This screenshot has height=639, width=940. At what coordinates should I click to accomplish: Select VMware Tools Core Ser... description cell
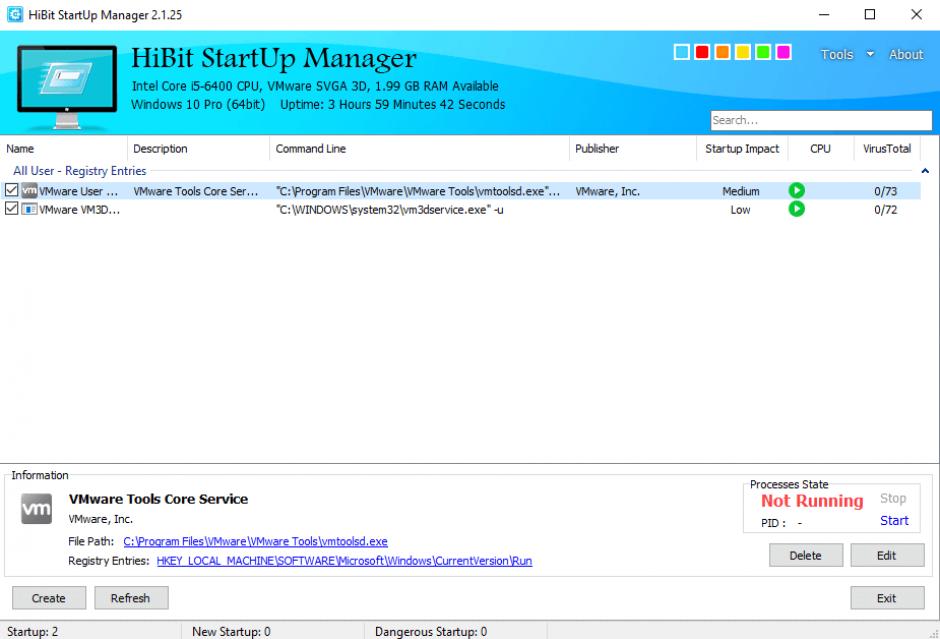(x=196, y=191)
